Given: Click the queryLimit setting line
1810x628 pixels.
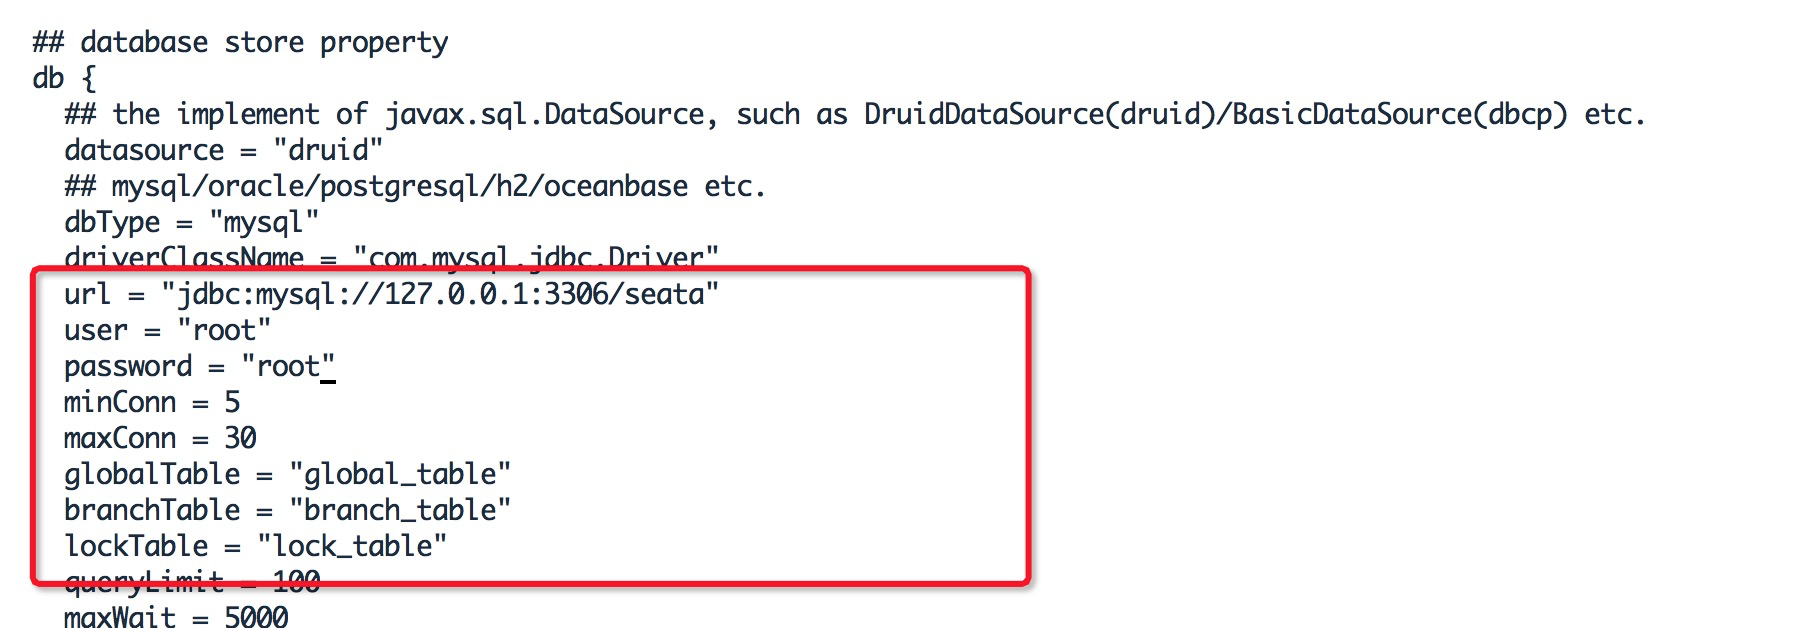Looking at the screenshot, I should (192, 582).
